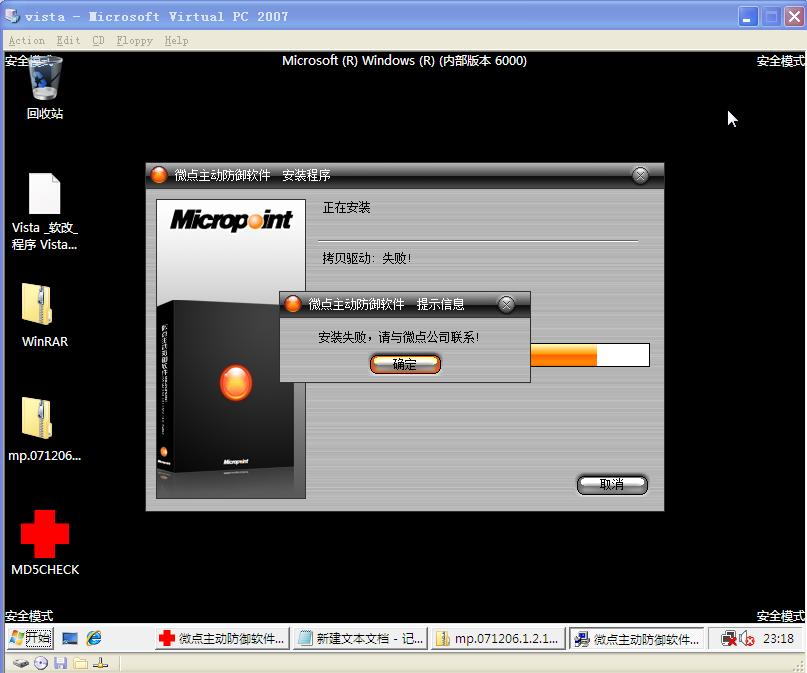
Task: Open the Floppy menu
Action: 134,41
